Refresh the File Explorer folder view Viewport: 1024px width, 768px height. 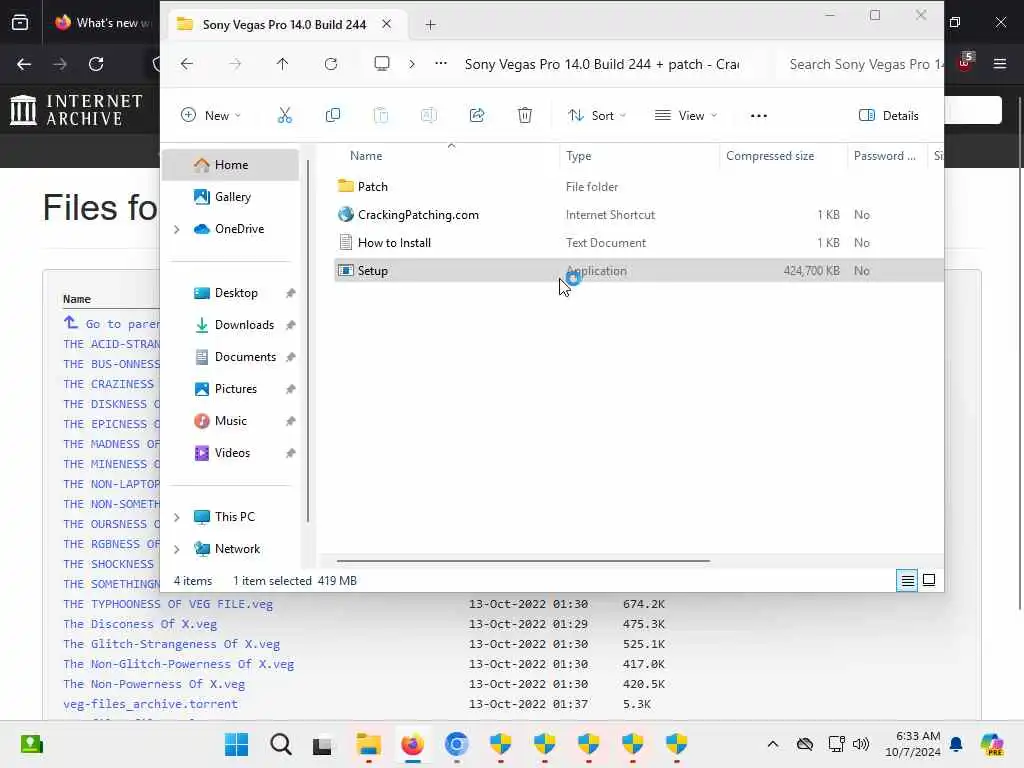331,64
